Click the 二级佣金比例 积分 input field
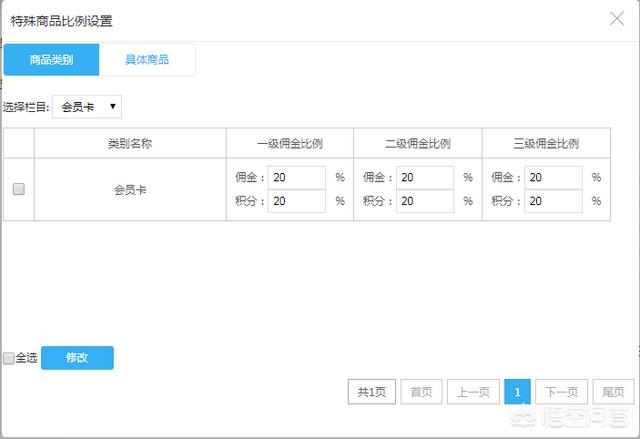This screenshot has height=439, width=640. [424, 201]
